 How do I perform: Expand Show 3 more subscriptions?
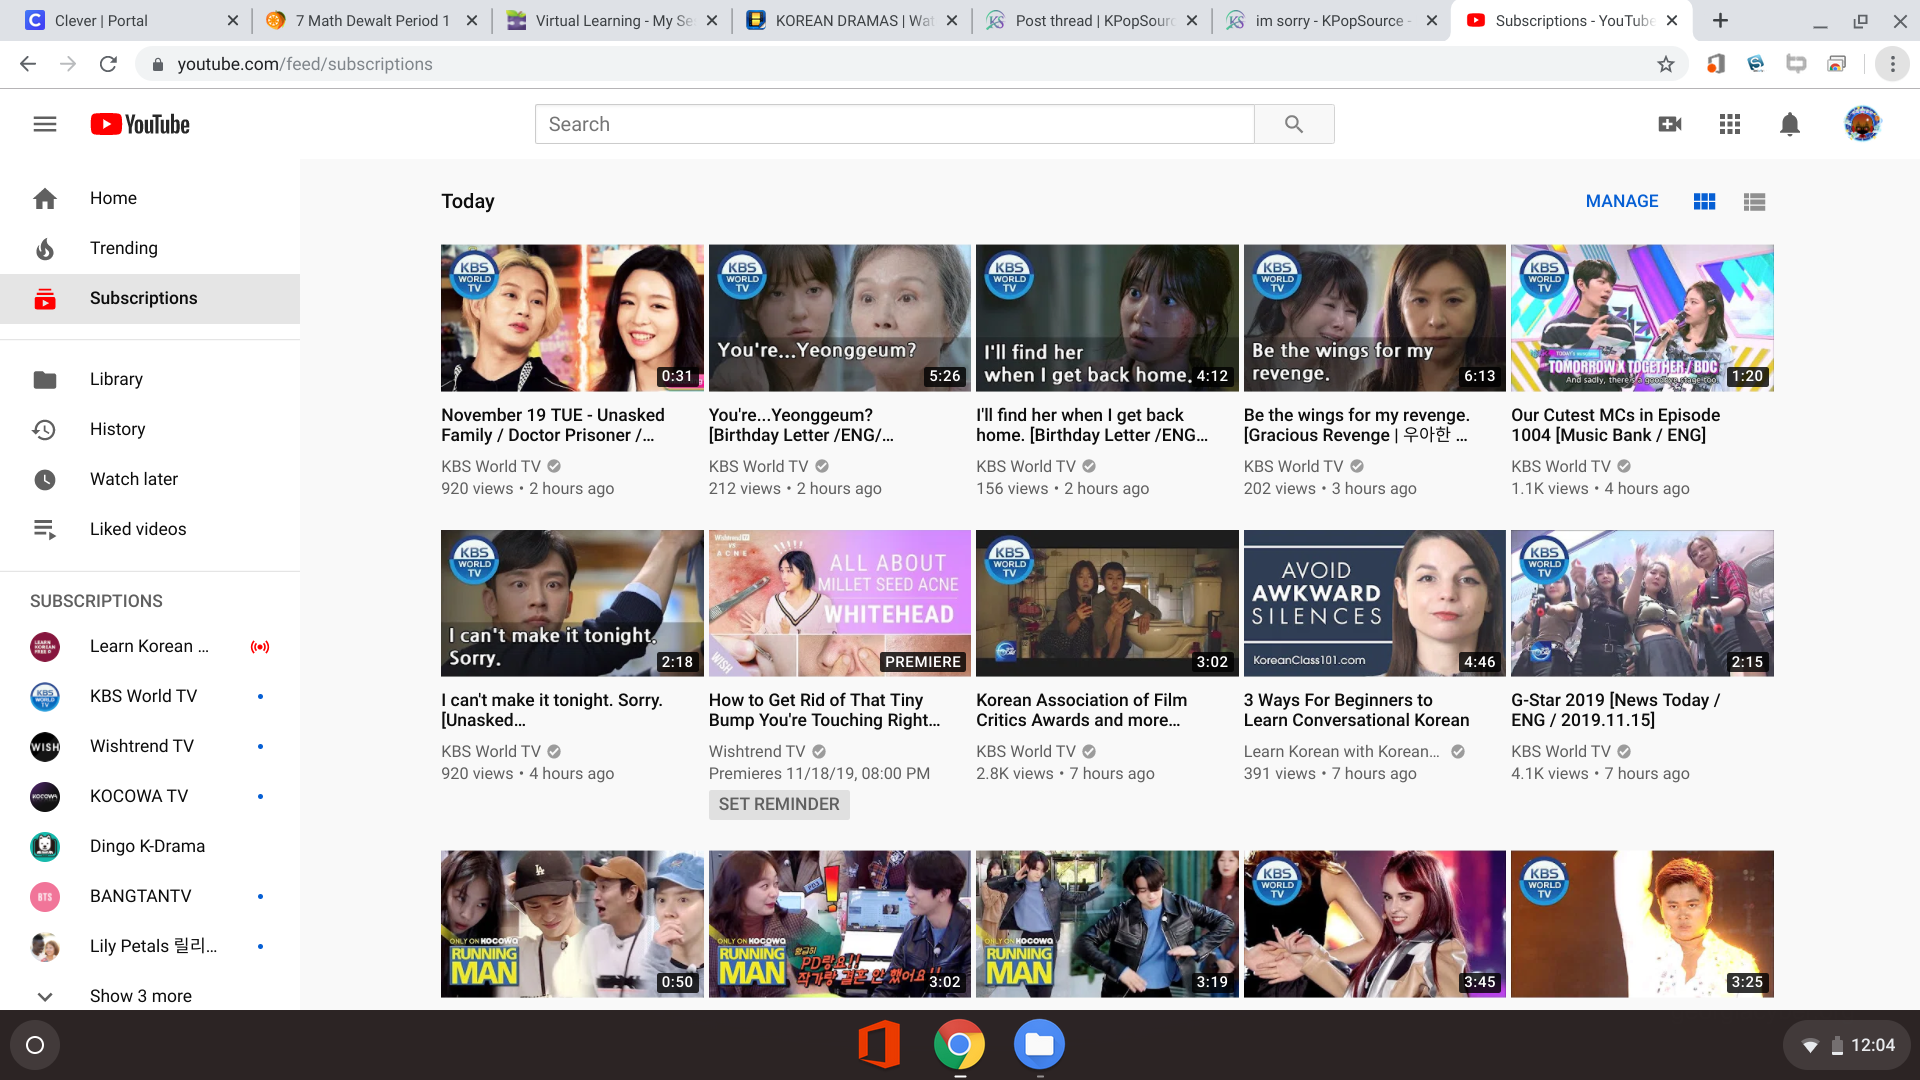coord(150,996)
